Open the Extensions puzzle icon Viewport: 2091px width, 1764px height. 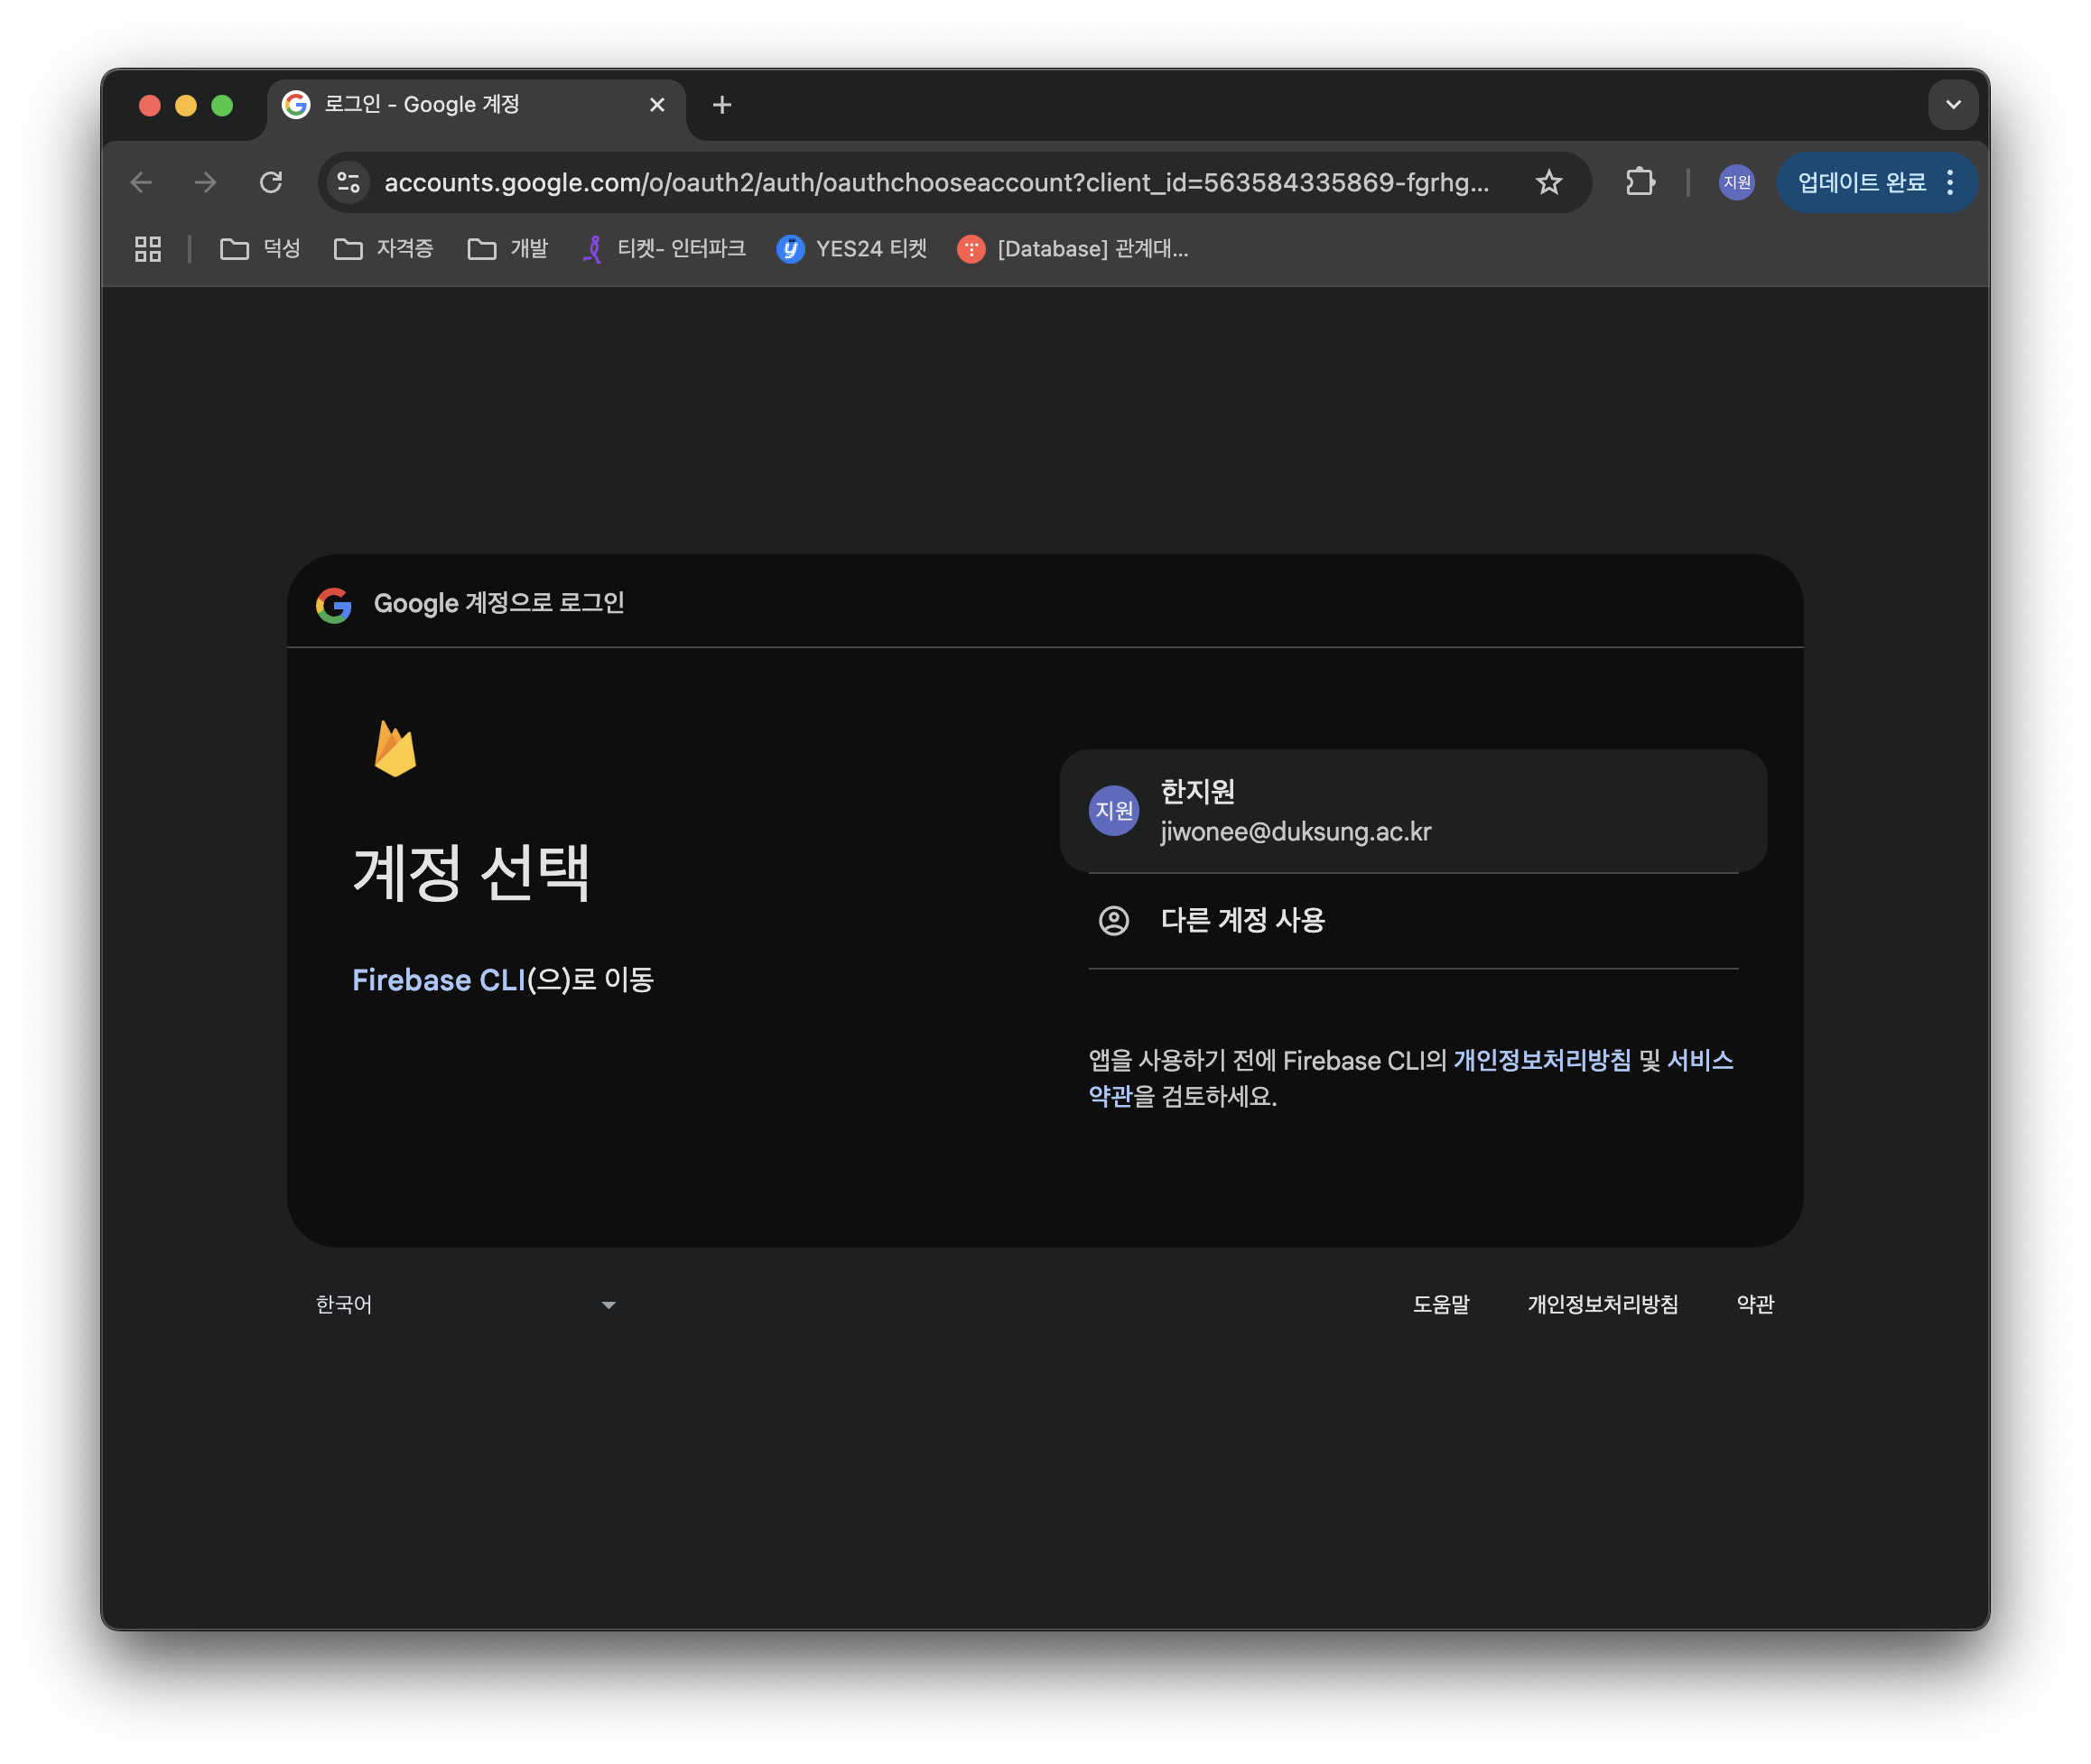pyautogui.click(x=1640, y=182)
